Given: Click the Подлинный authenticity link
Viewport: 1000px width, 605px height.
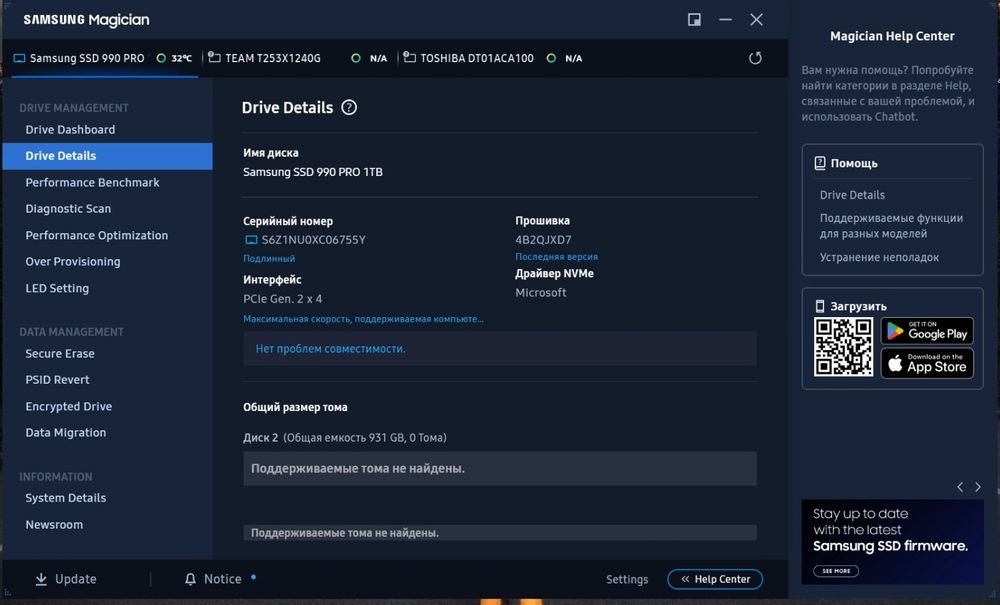Looking at the screenshot, I should coord(269,258).
